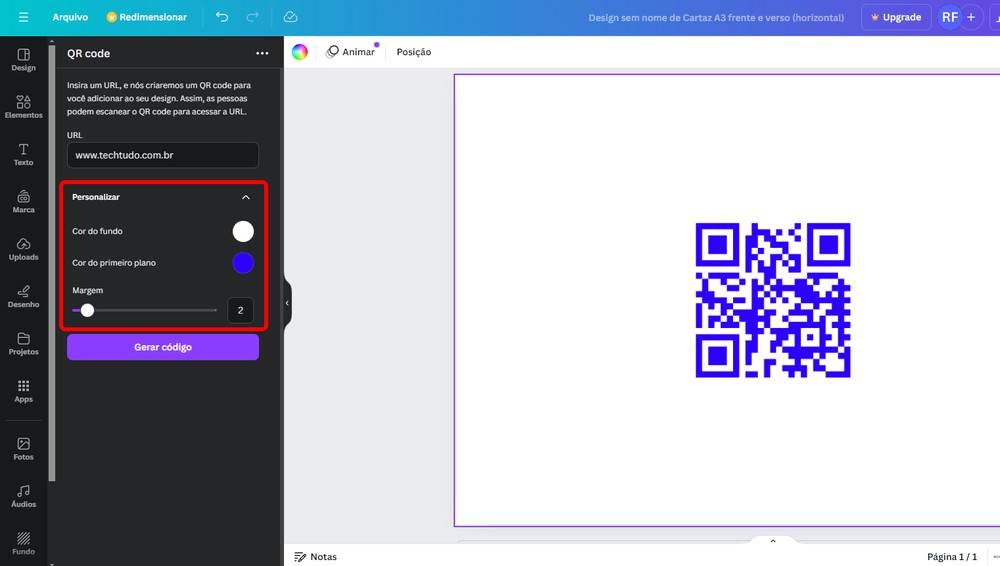Redo the last action
Screen dimensions: 1000x566
click(x=253, y=17)
